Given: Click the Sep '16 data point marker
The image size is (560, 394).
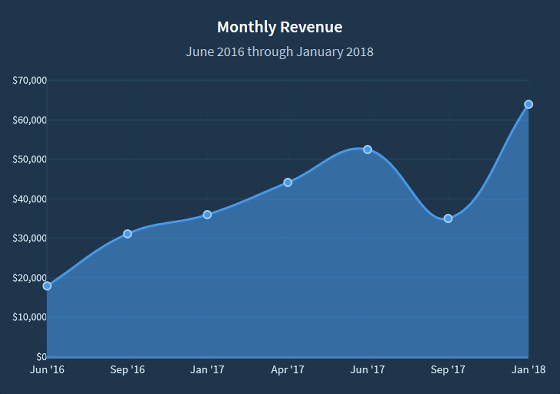Looking at the screenshot, I should click(x=128, y=234).
